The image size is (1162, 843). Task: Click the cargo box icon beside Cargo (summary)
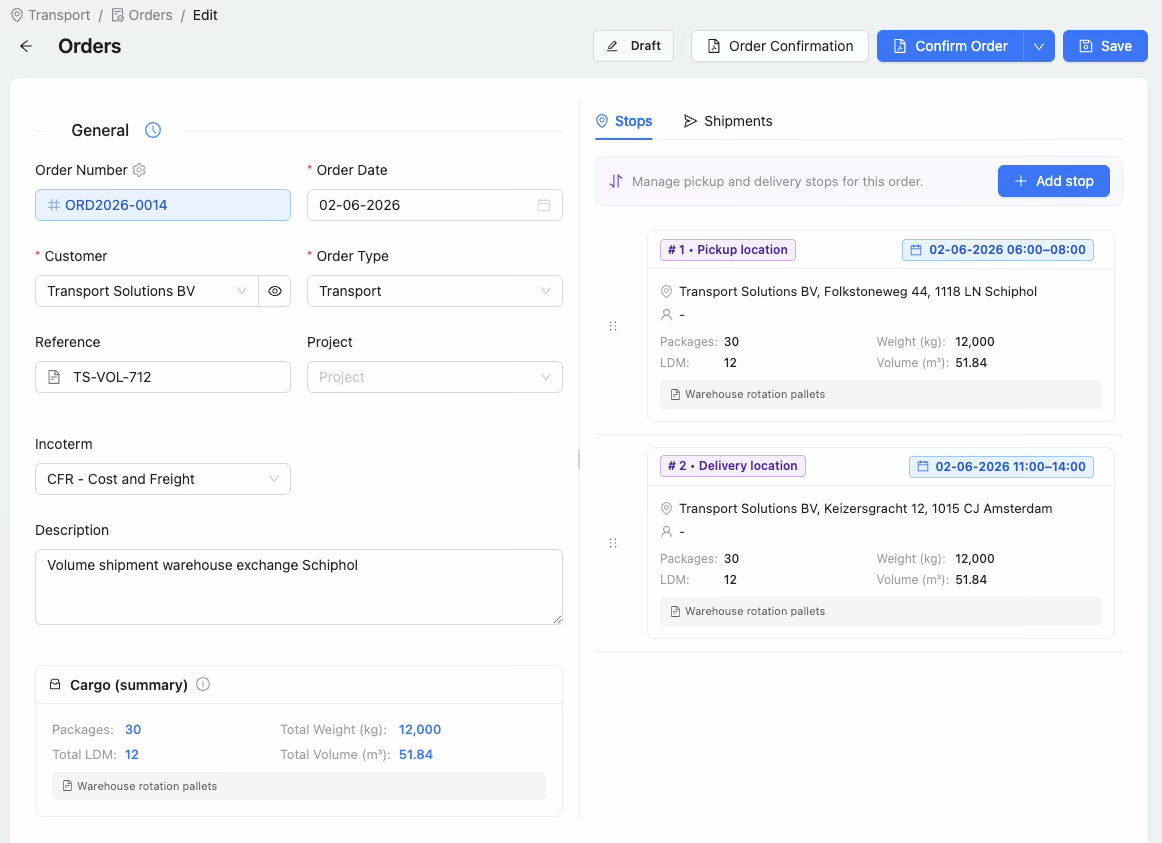pos(55,684)
